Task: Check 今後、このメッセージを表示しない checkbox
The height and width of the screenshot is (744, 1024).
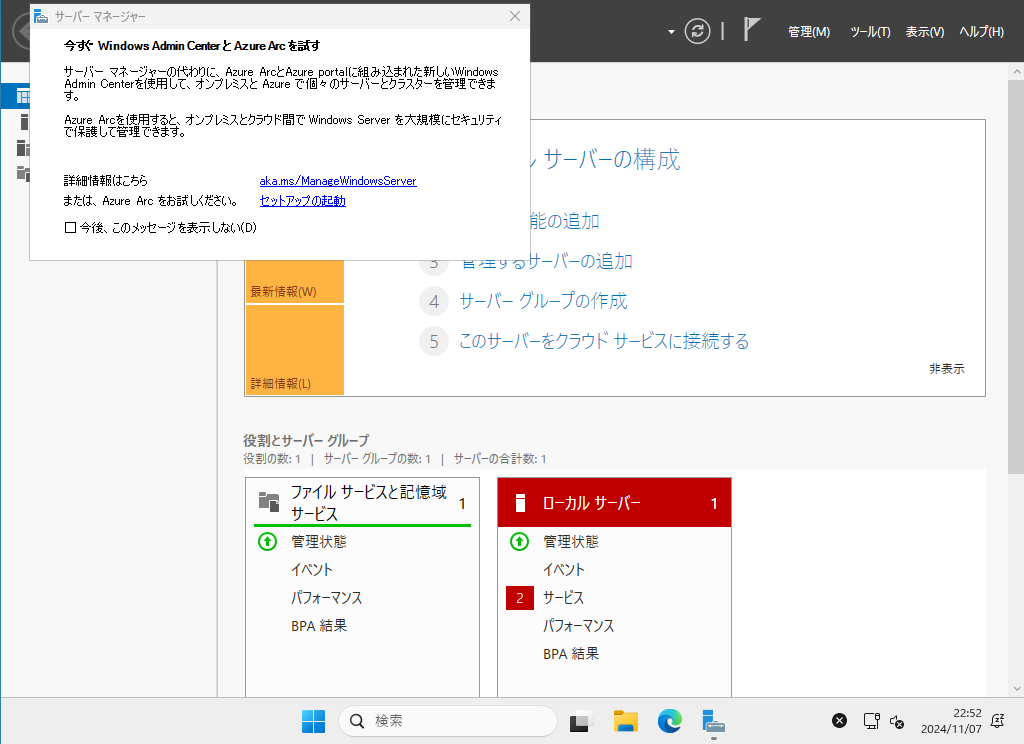Action: [x=71, y=227]
